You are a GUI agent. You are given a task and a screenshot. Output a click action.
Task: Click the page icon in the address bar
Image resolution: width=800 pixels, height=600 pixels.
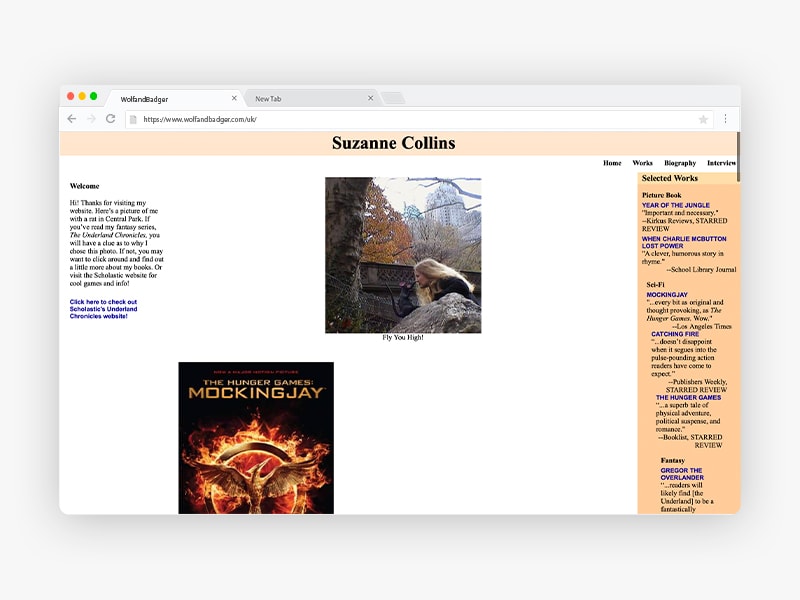(x=133, y=119)
